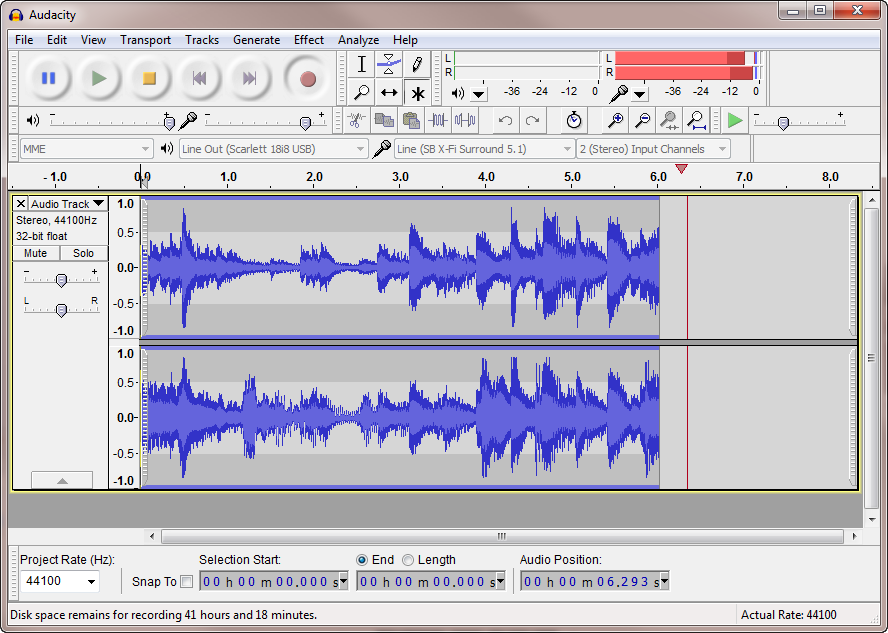The height and width of the screenshot is (633, 888).
Task: Select the Zoom (magnifier) tool
Action: [x=361, y=92]
